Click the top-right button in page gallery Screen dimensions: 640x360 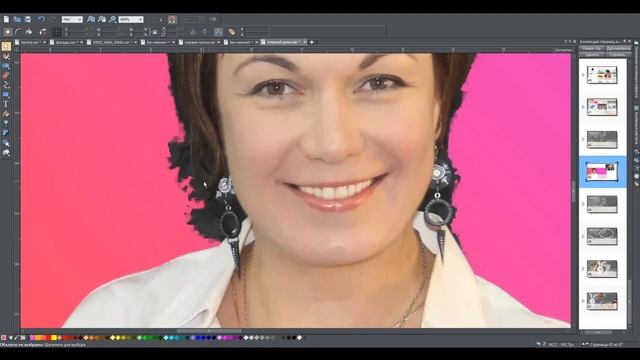[618, 48]
